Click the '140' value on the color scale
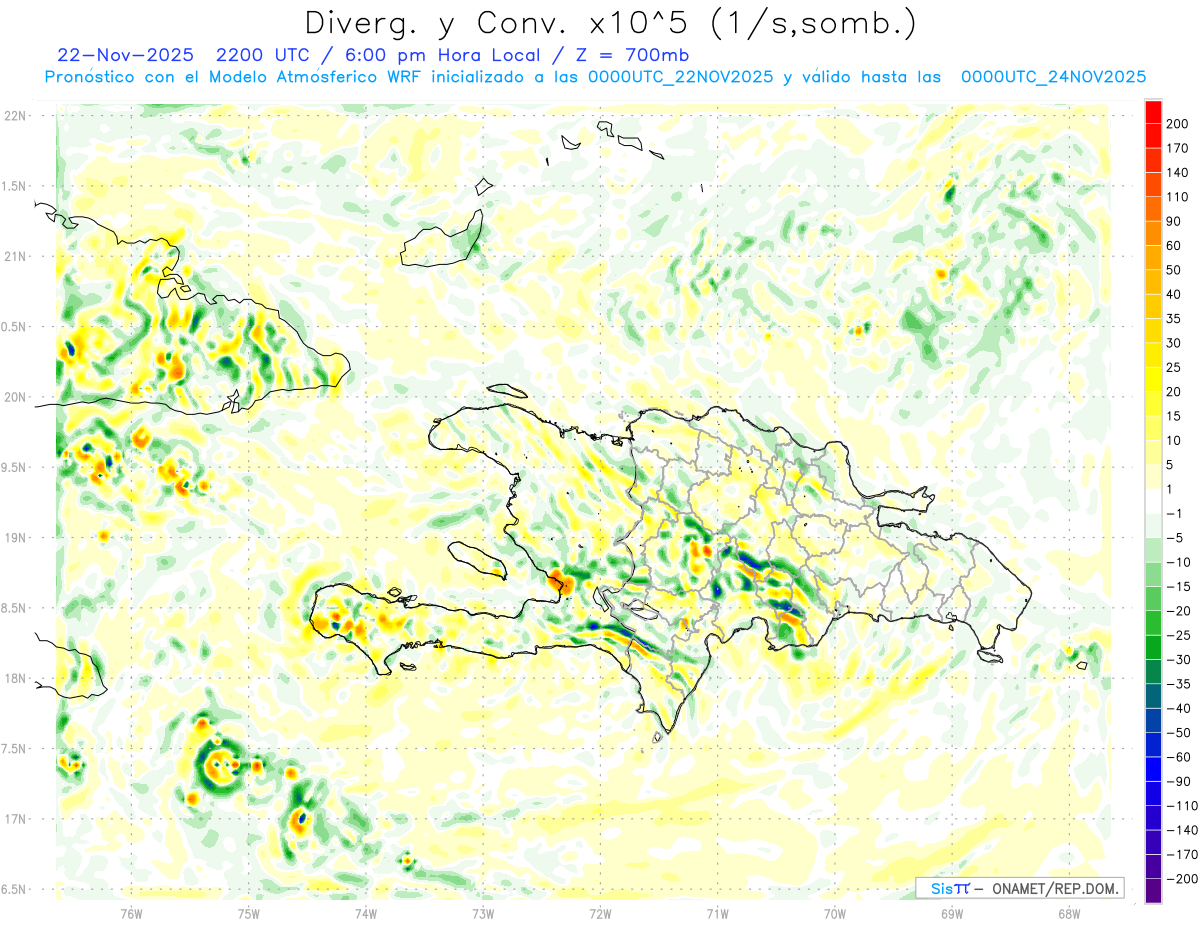The width and height of the screenshot is (1200, 927). point(1177,173)
